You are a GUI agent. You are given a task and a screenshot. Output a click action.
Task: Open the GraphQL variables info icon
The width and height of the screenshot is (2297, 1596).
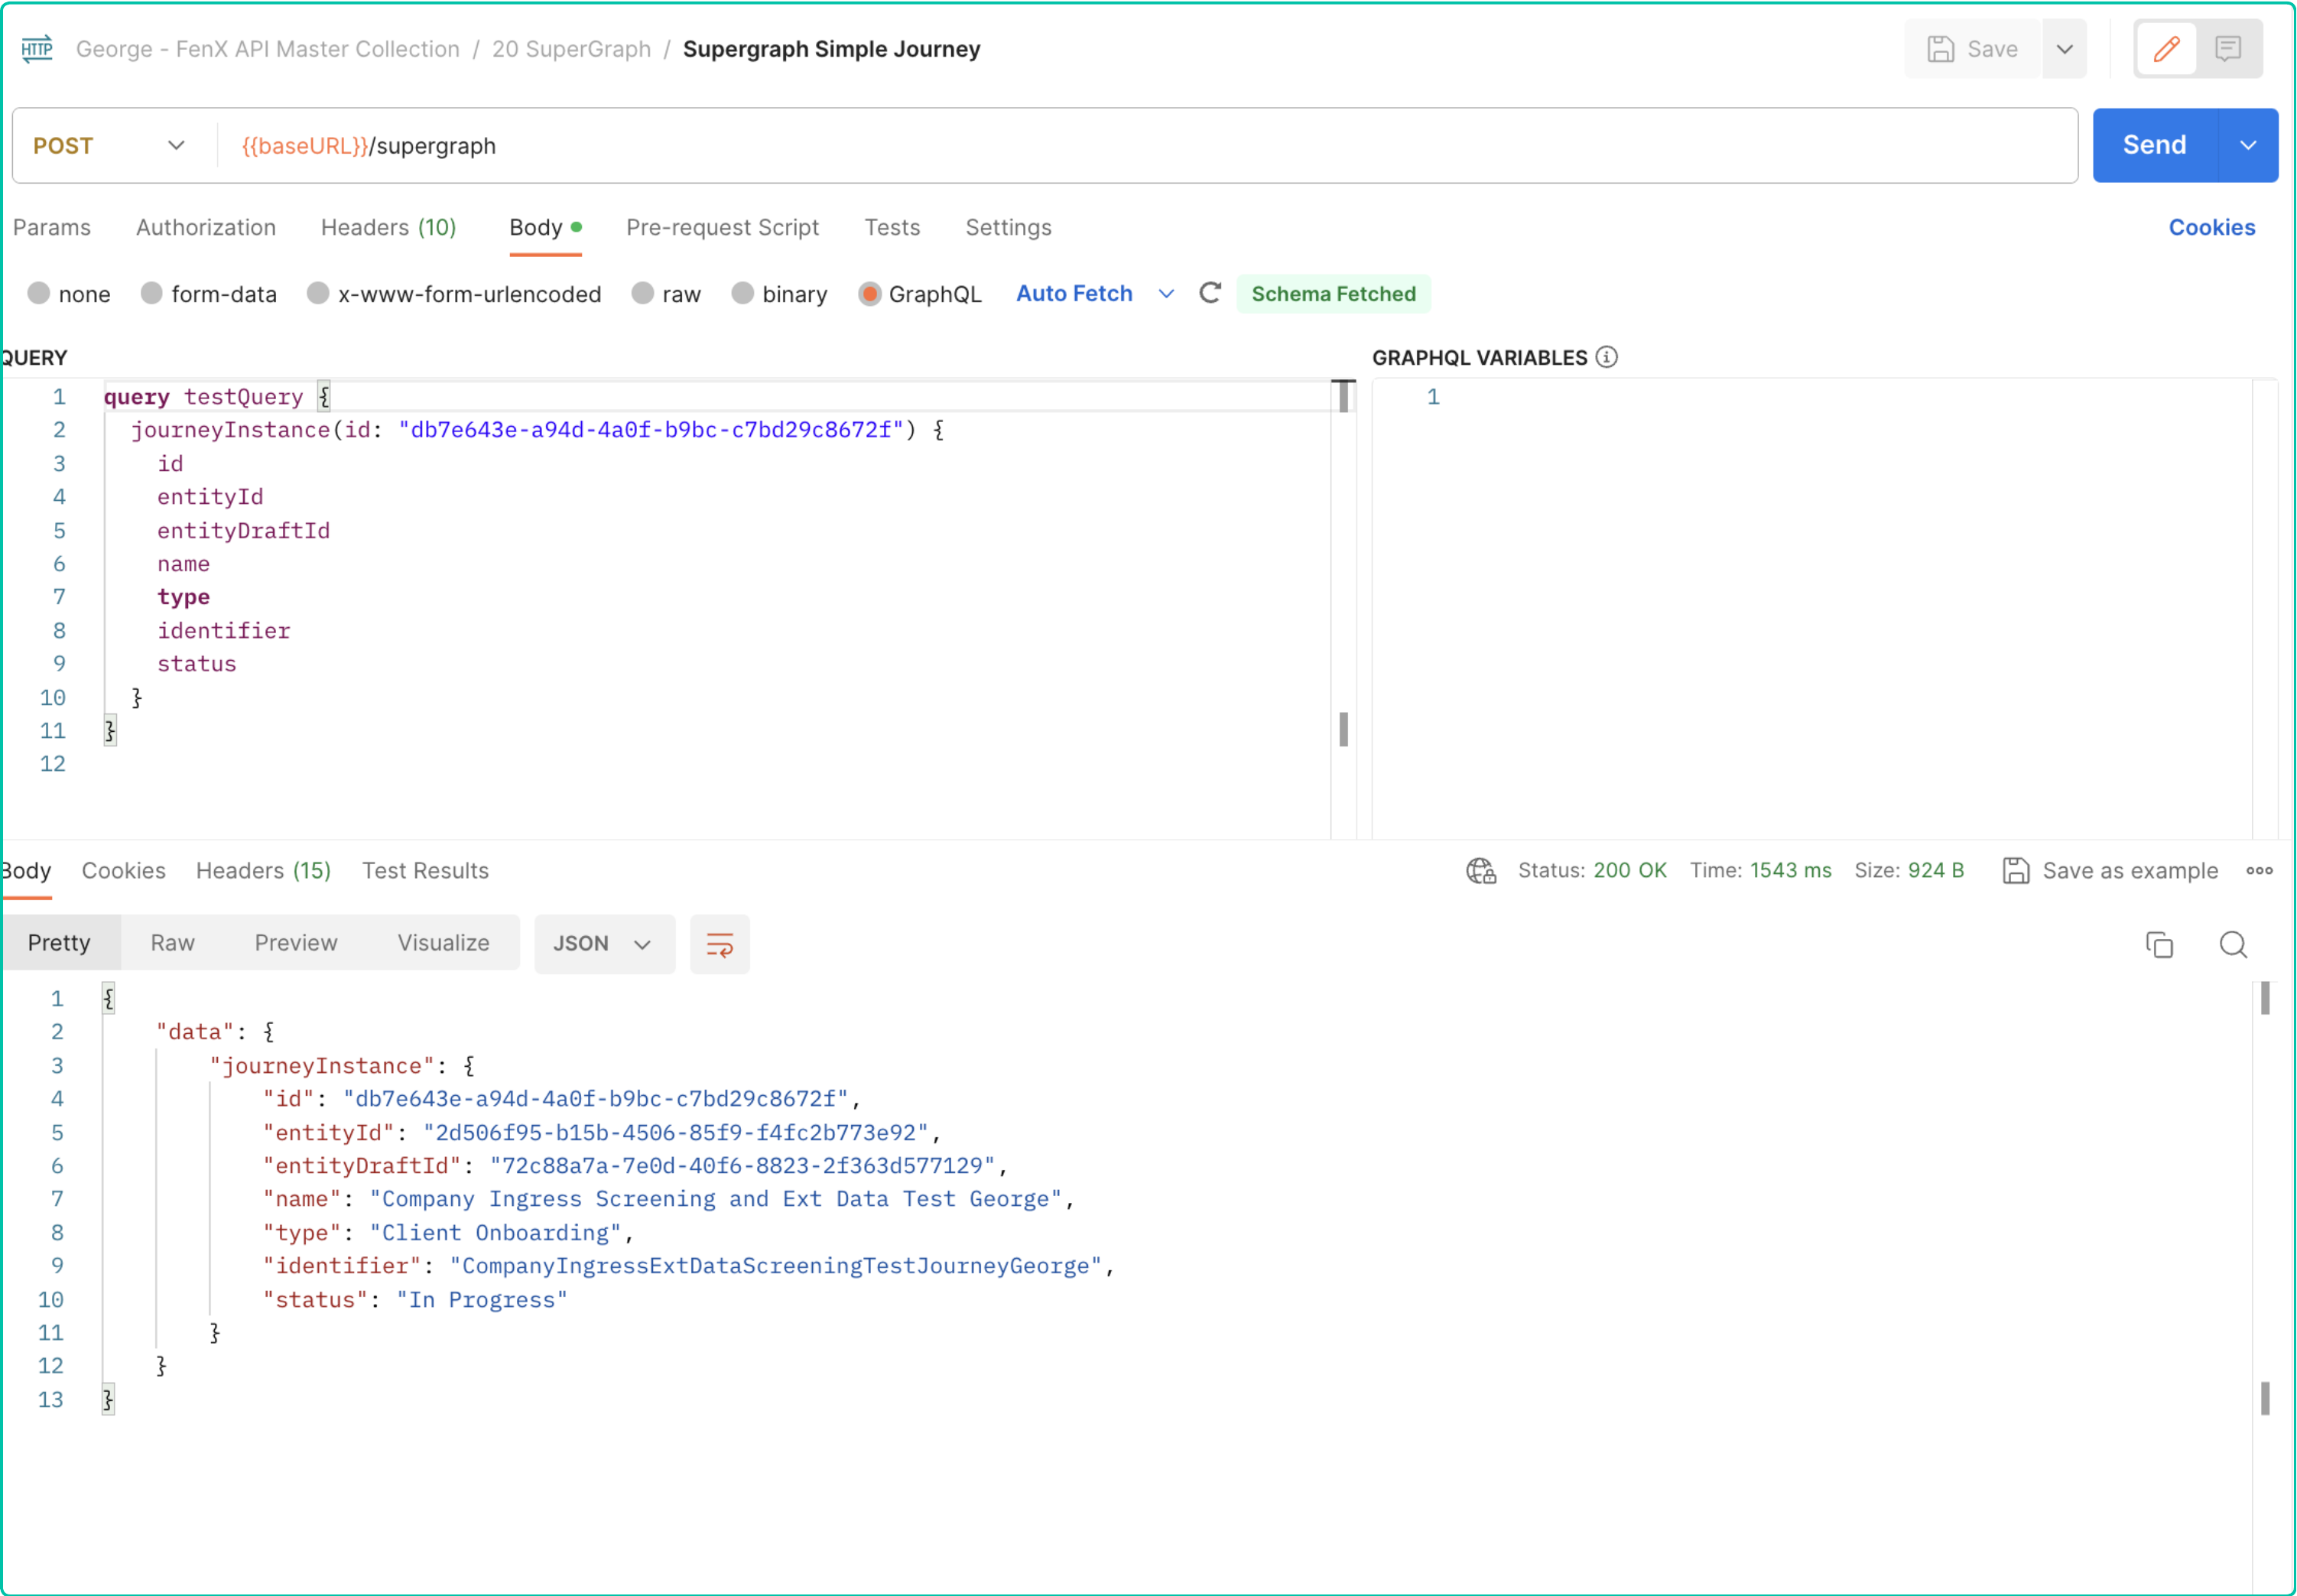coord(1607,357)
